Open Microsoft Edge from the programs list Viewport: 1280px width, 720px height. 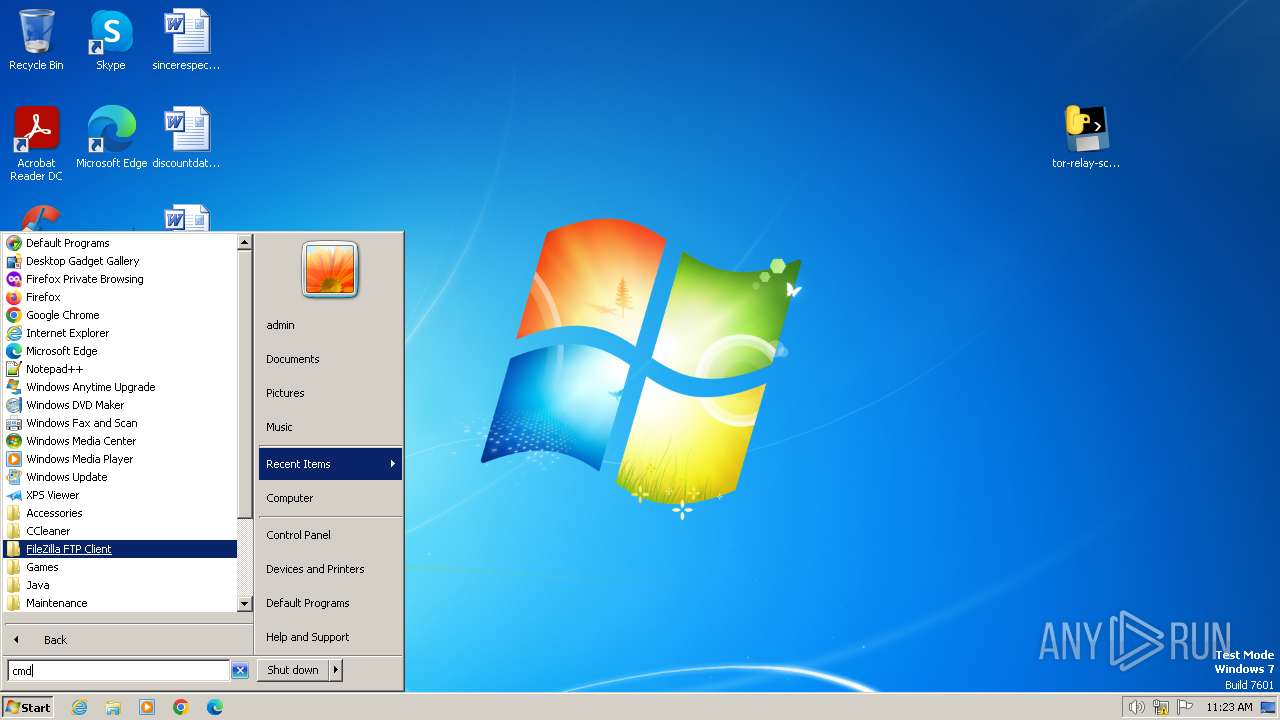tap(120, 351)
